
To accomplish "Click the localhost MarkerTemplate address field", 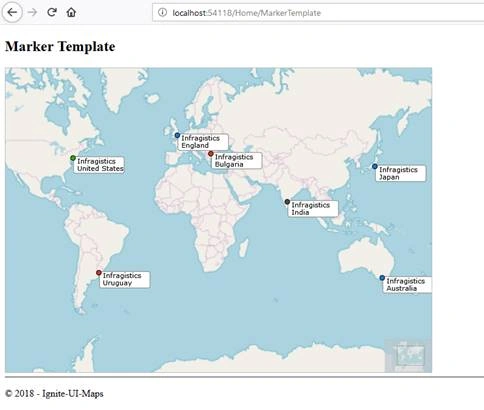I will point(318,13).
